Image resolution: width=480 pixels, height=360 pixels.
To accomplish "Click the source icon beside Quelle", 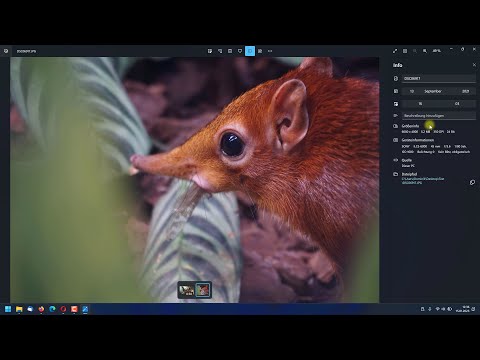I will pyautogui.click(x=396, y=160).
